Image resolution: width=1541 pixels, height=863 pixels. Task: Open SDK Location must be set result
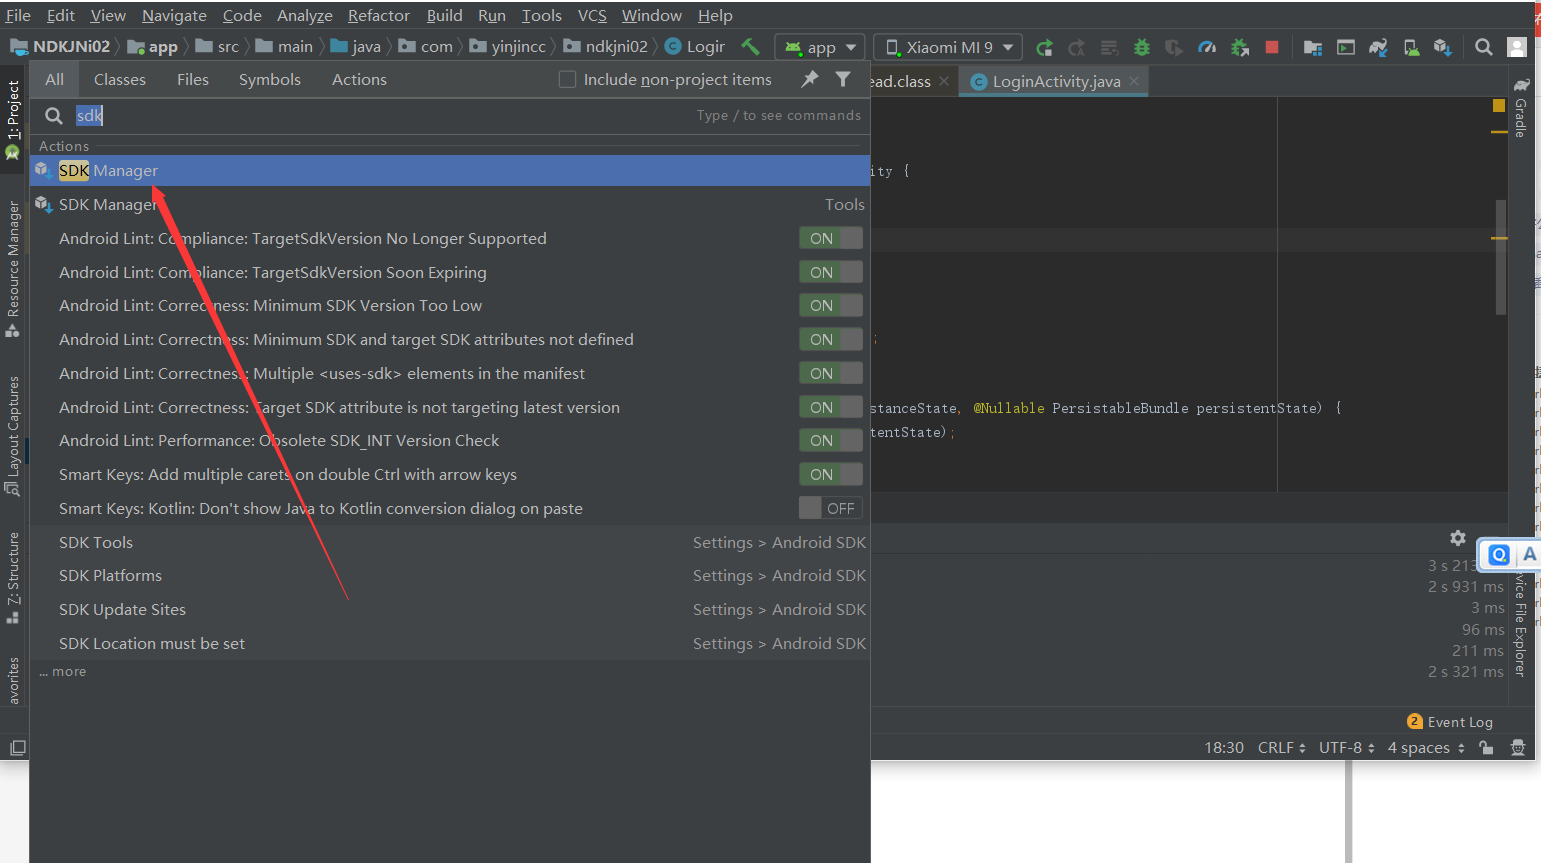pos(450,643)
